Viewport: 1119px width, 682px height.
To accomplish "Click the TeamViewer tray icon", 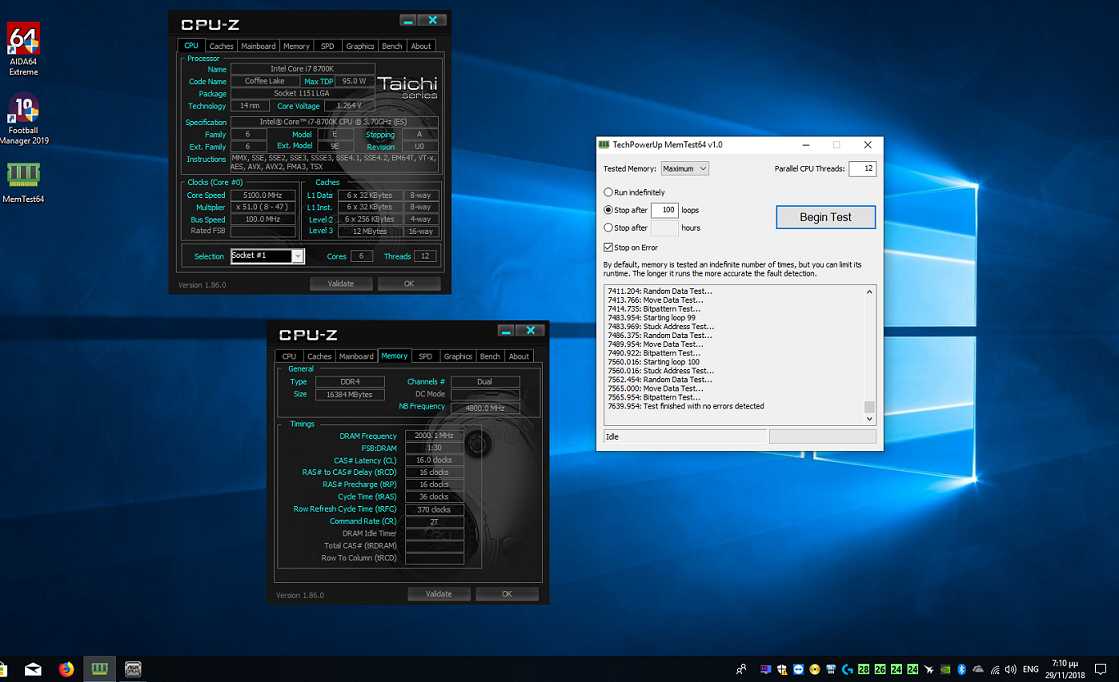I will click(799, 669).
